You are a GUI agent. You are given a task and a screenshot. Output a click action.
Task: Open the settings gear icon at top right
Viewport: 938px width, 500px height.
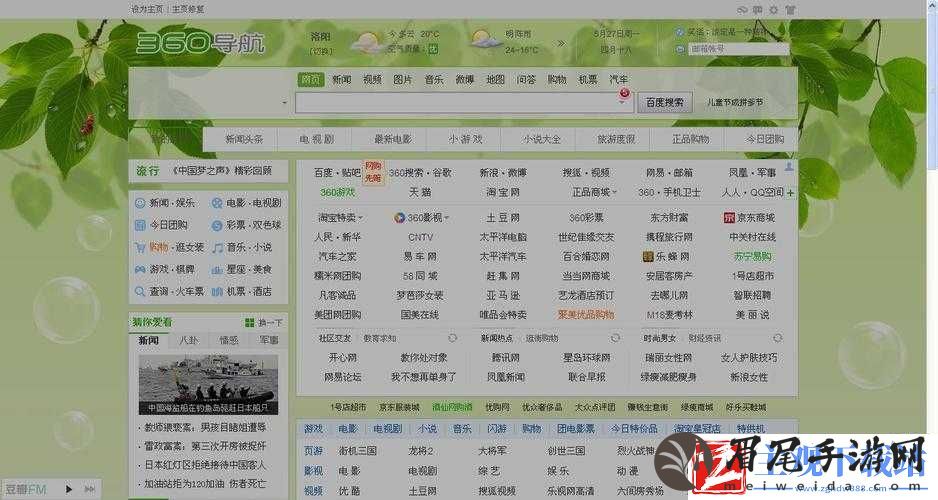773,10
